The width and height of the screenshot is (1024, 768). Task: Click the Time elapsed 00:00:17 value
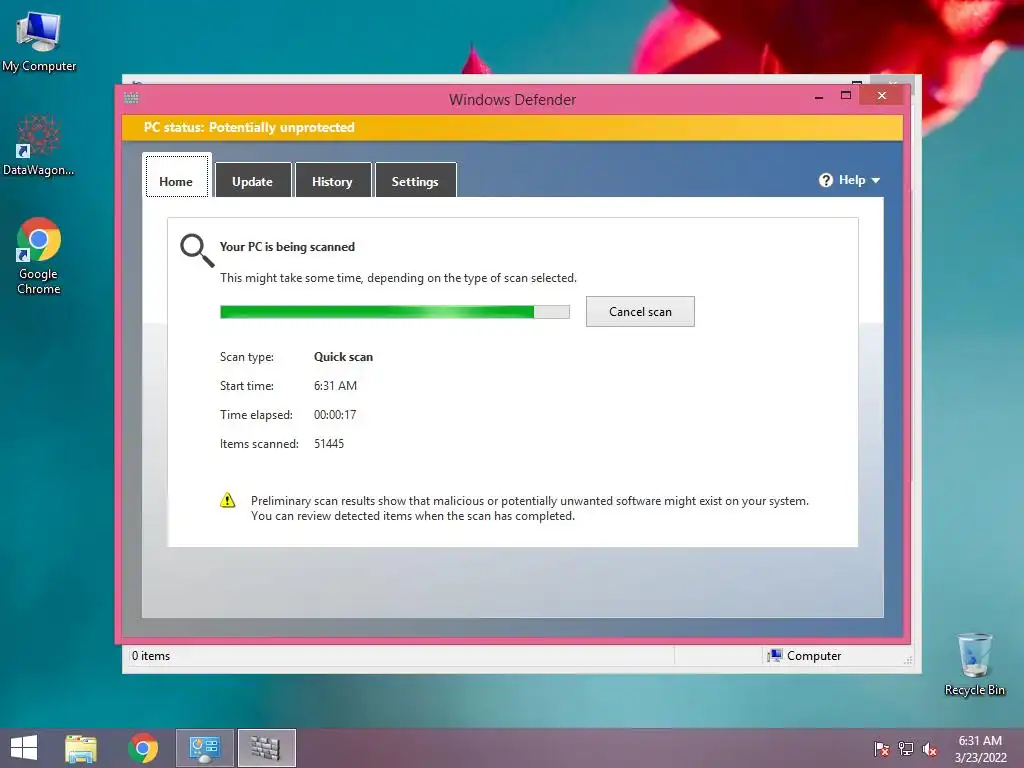point(335,415)
